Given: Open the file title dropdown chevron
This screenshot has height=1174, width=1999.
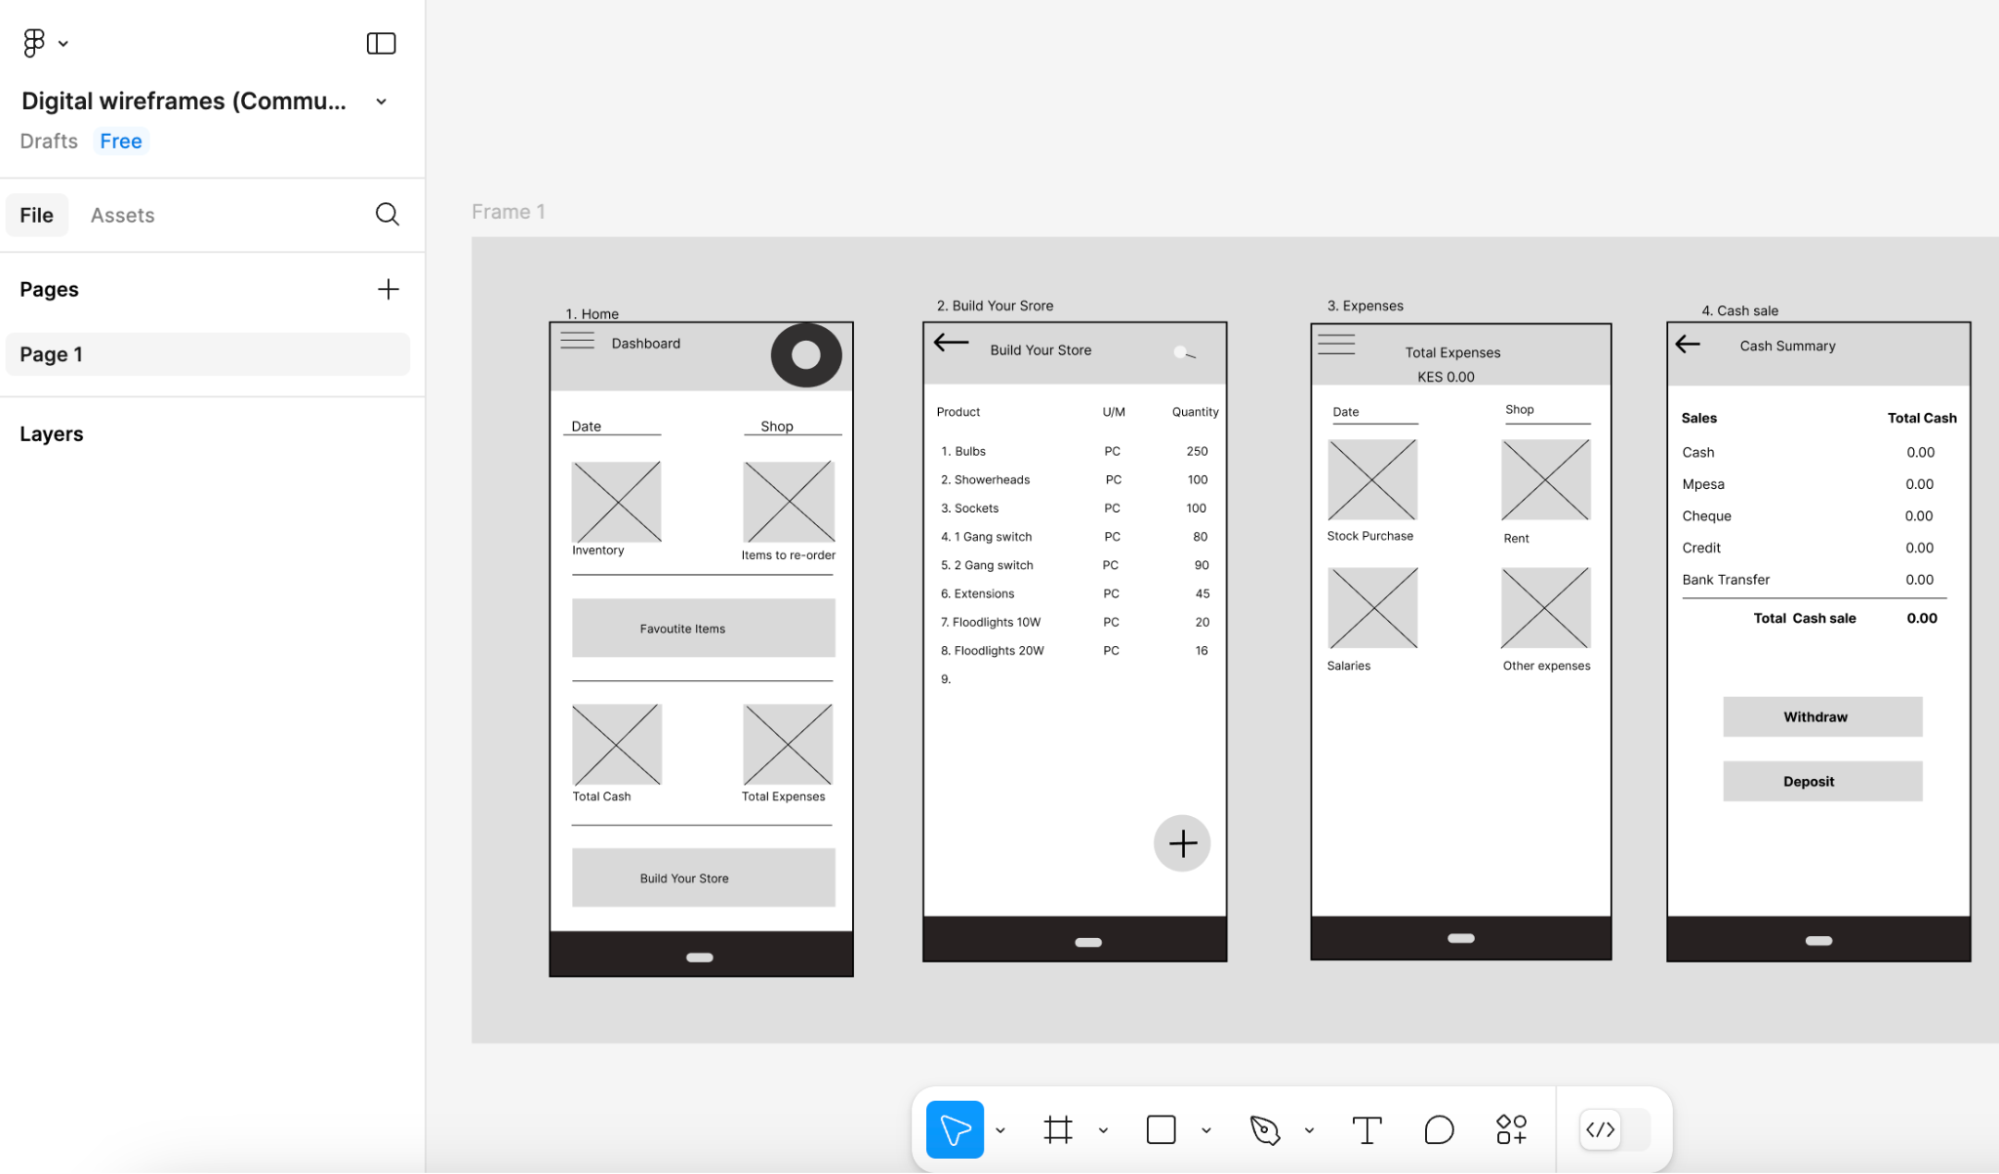Looking at the screenshot, I should pyautogui.click(x=381, y=102).
